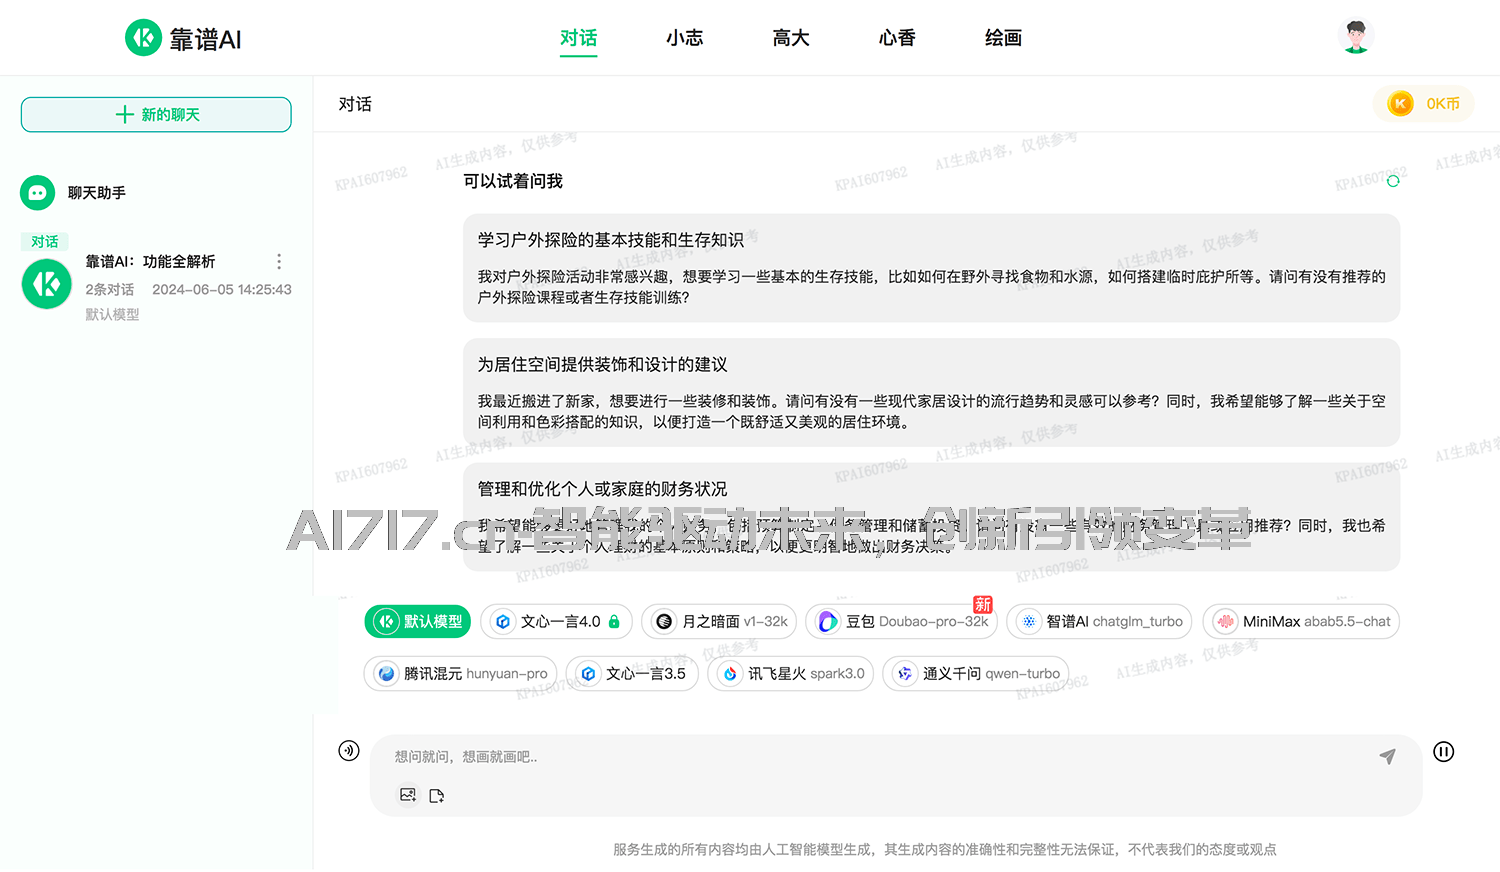Click the 聊天助手 chat bubble icon
This screenshot has width=1500, height=872.
click(38, 193)
